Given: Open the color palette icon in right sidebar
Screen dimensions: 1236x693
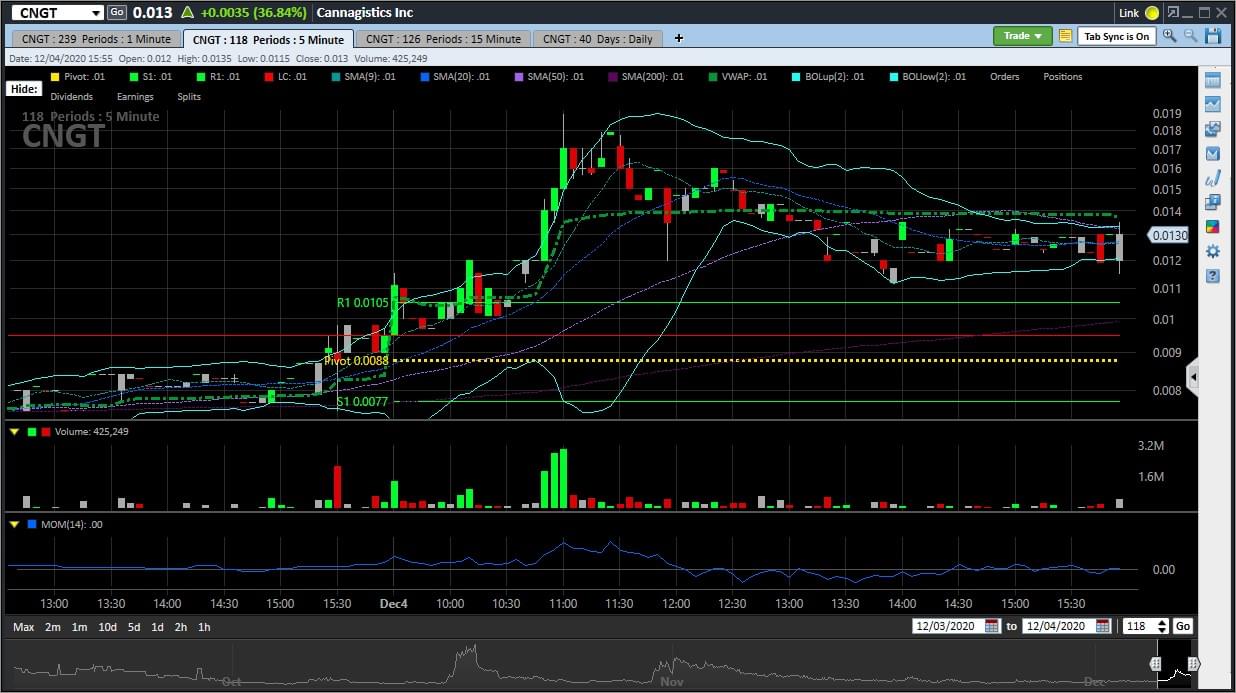Looking at the screenshot, I should tap(1212, 228).
